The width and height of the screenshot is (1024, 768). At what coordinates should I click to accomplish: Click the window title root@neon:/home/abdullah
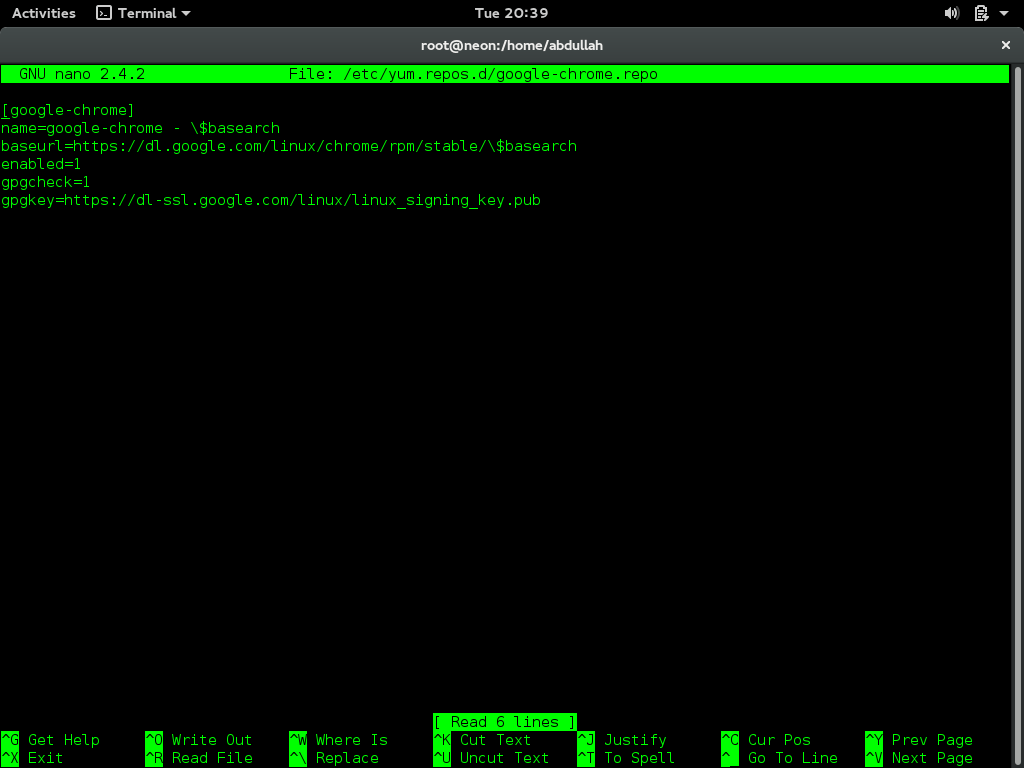coord(511,45)
